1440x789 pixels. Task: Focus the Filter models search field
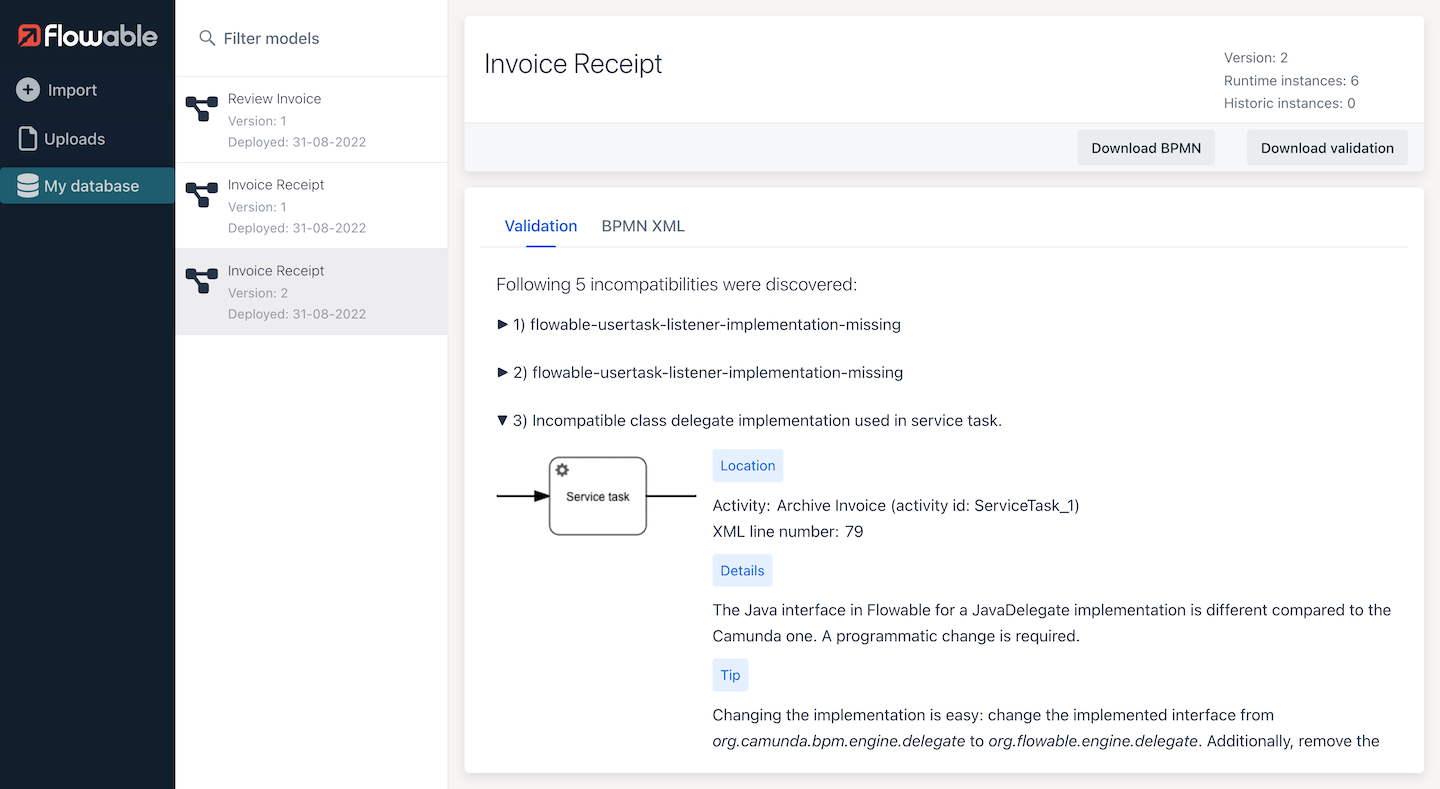(320, 38)
